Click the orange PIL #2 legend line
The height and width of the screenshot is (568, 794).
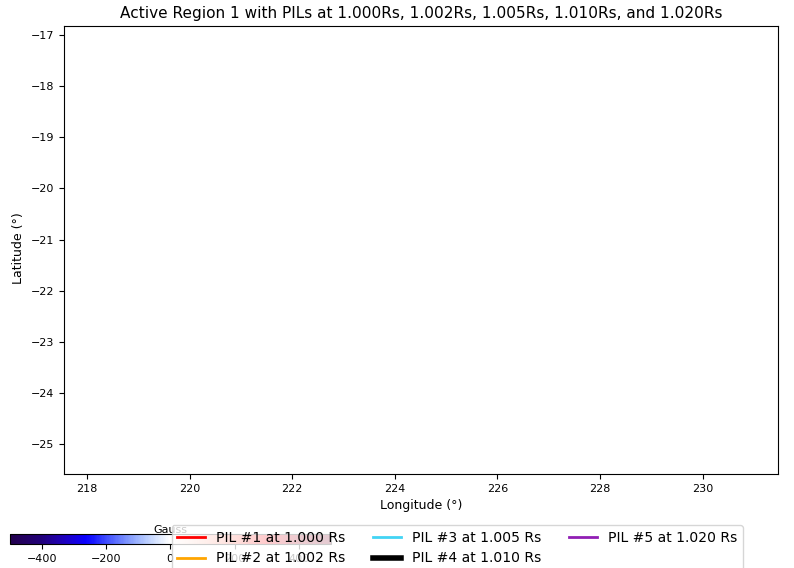coord(191,558)
